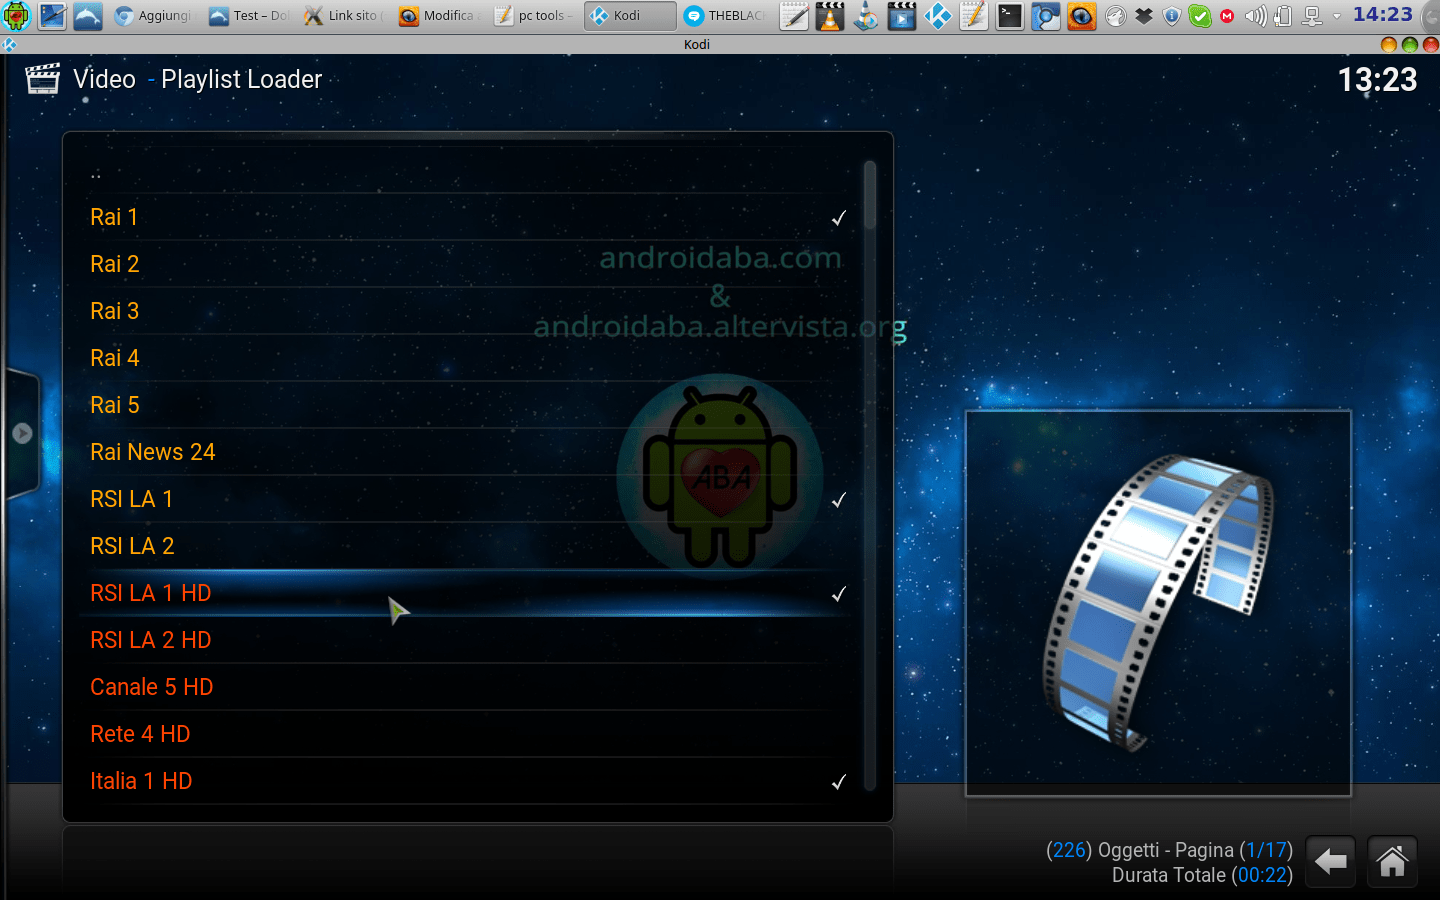The image size is (1440, 900).
Task: Play the Italia 1 HD entry
Action: (467, 781)
